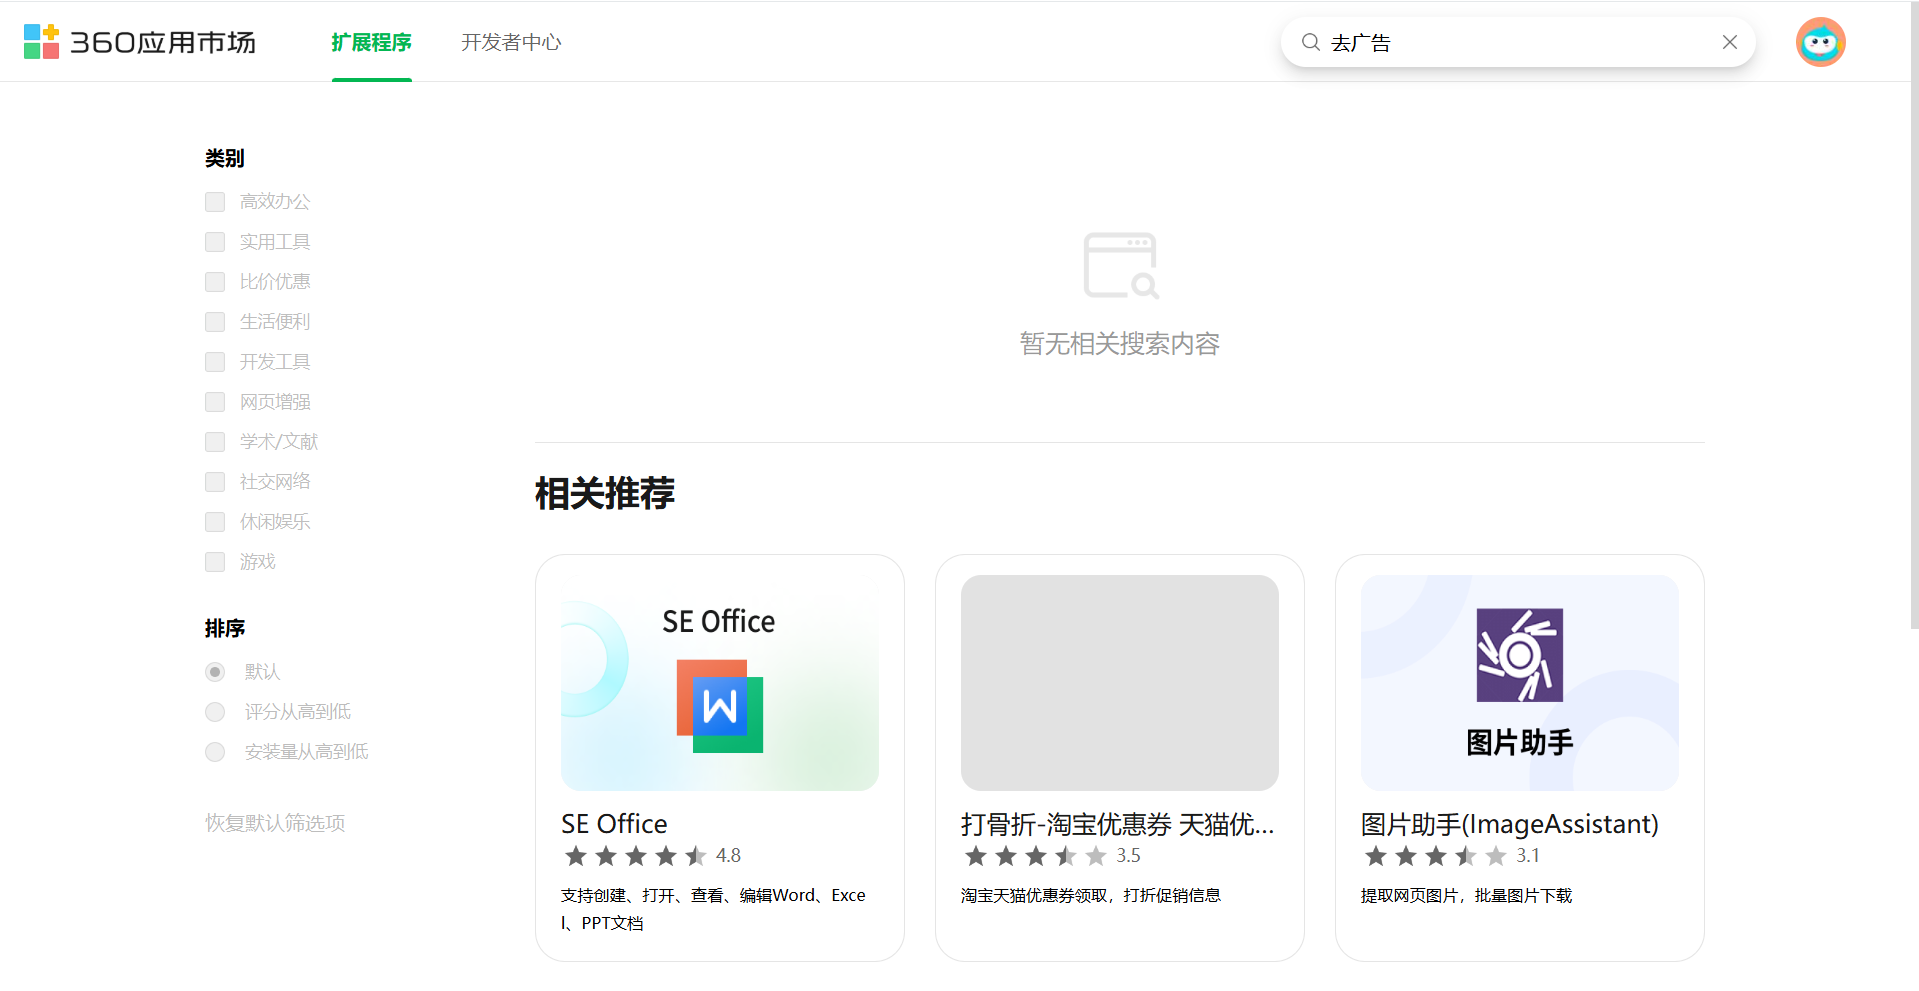Click the 排序 filter heading
The image size is (1919, 991).
coord(225,628)
